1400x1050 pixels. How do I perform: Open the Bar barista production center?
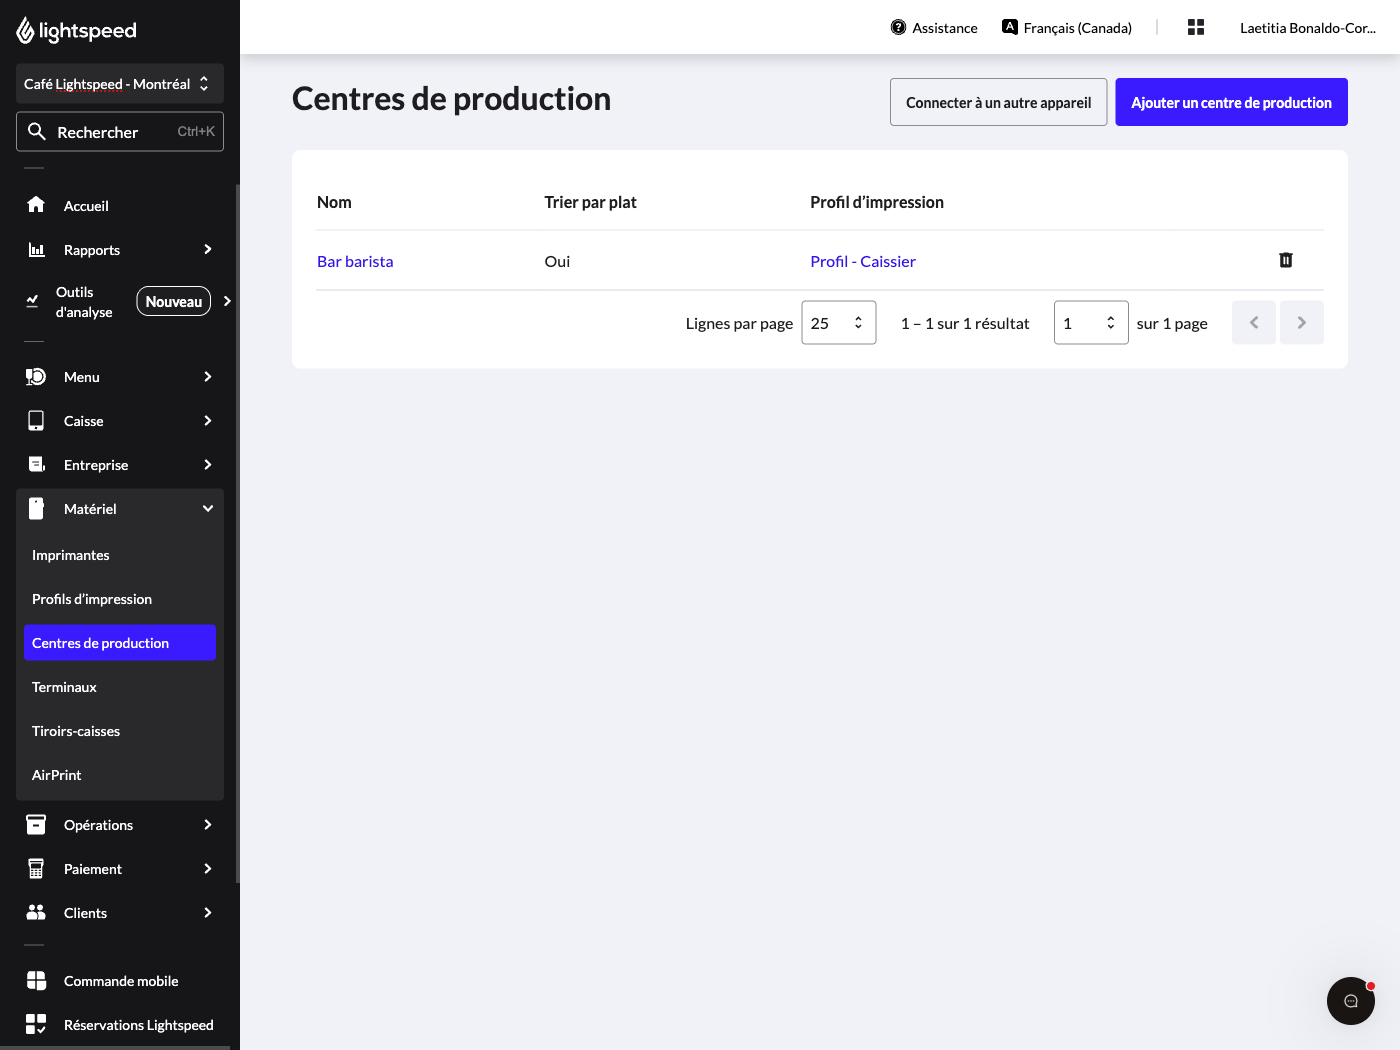pos(355,261)
